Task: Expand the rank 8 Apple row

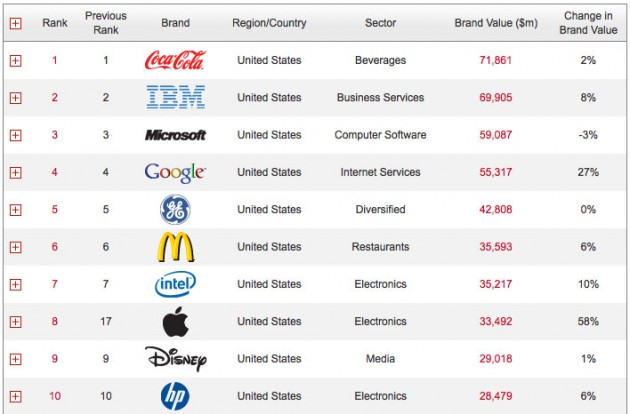Action: (15, 322)
